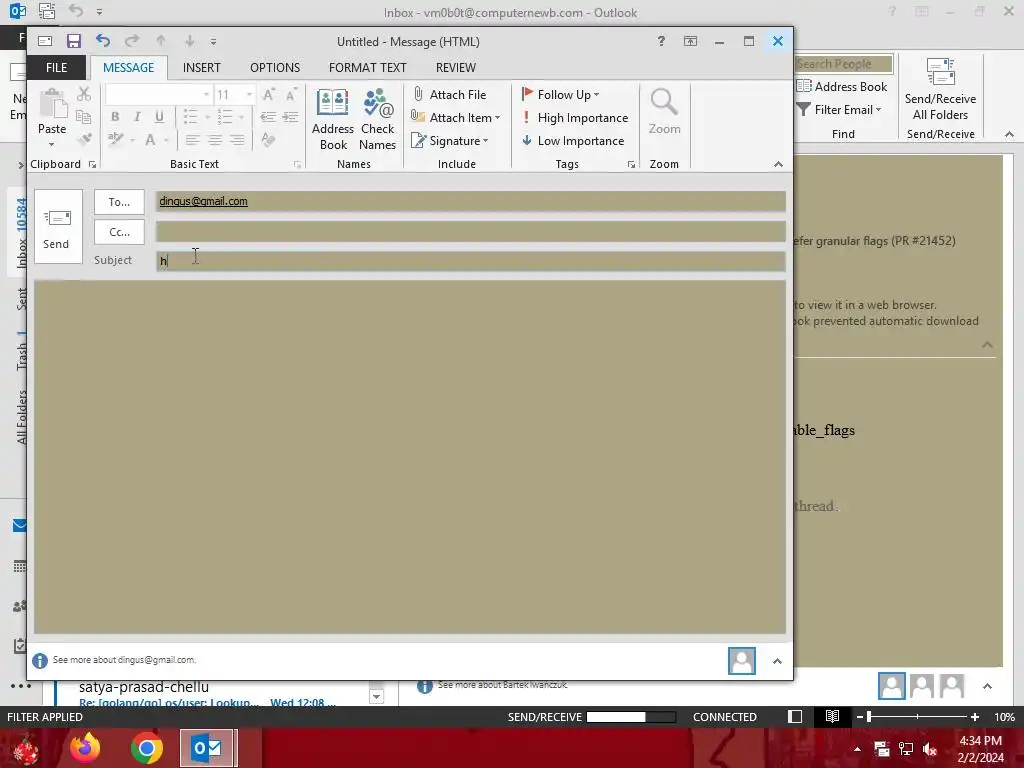This screenshot has height=768, width=1024.
Task: Click Decrease Indent icon
Action: 268,117
